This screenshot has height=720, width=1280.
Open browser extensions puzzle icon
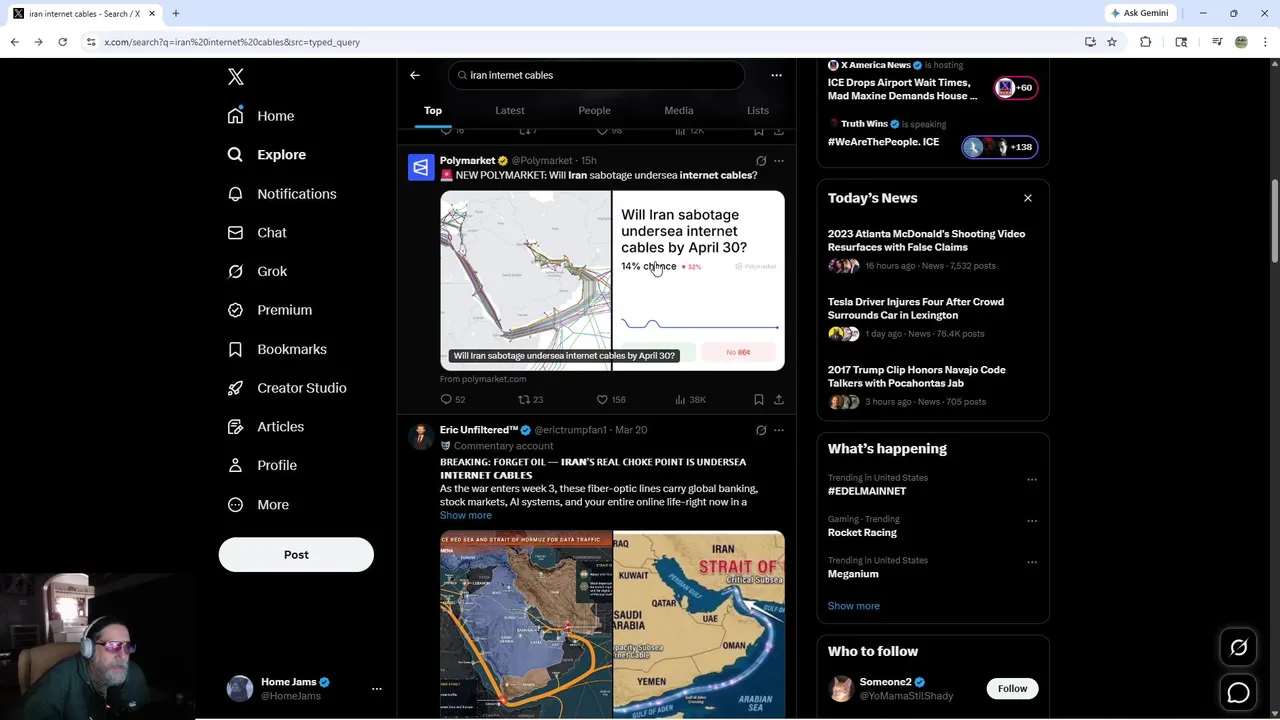(x=1146, y=42)
